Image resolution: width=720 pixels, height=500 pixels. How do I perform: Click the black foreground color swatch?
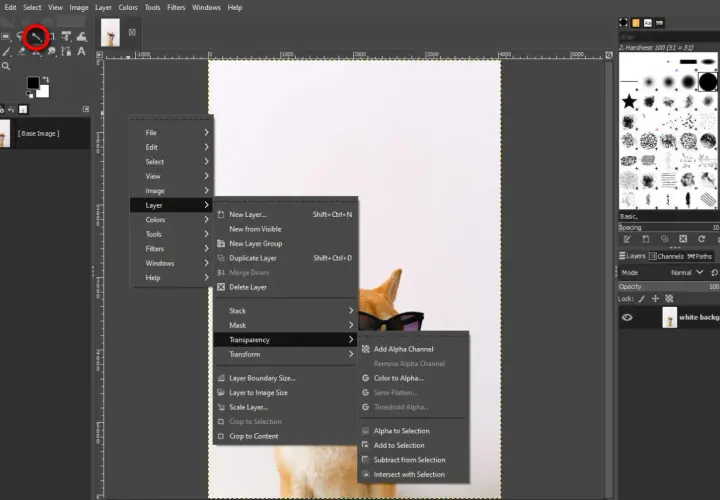pyautogui.click(x=33, y=83)
